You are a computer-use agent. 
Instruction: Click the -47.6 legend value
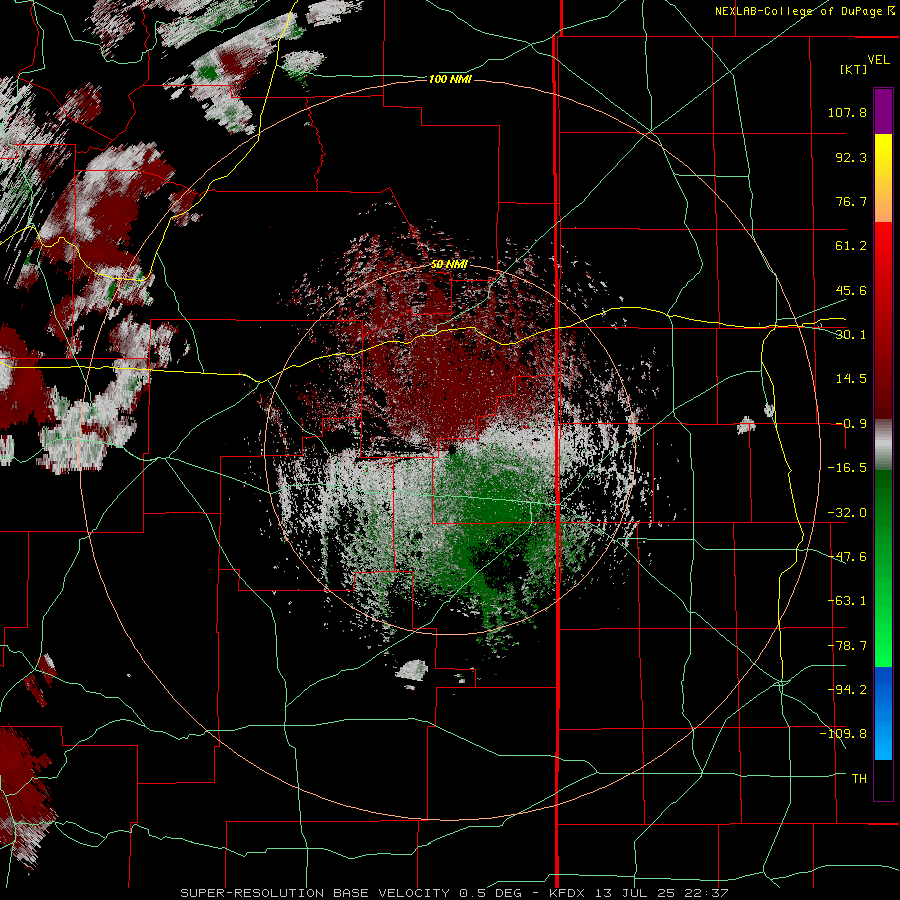click(847, 557)
